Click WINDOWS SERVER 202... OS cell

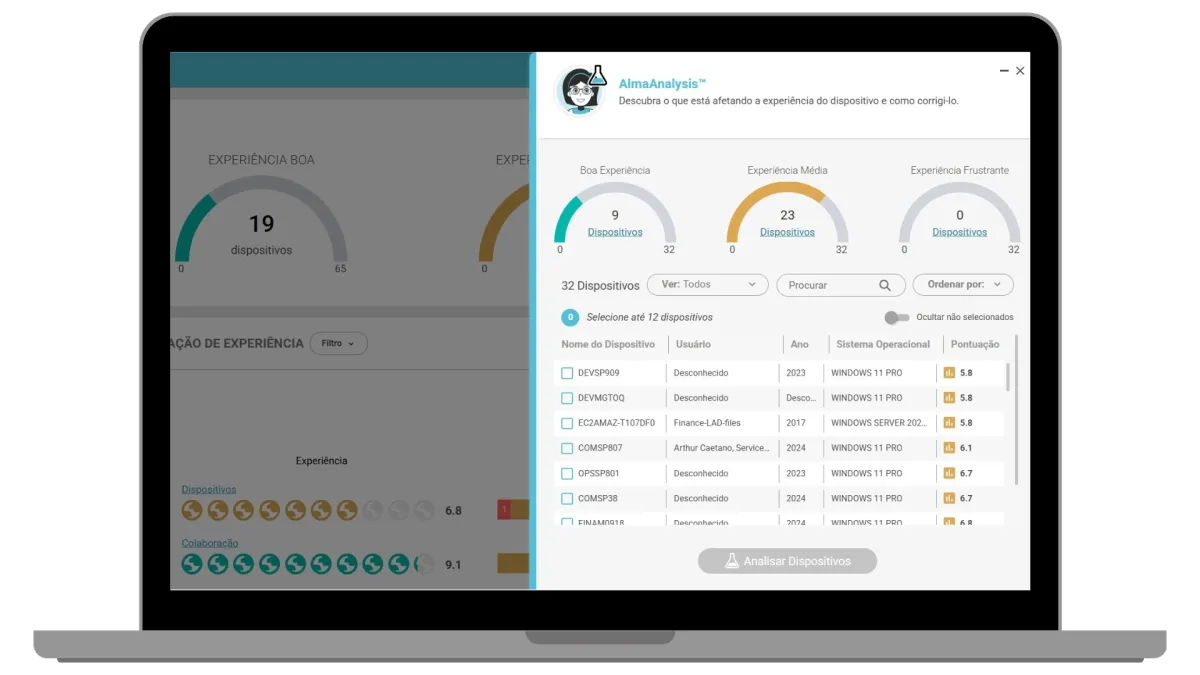879,423
